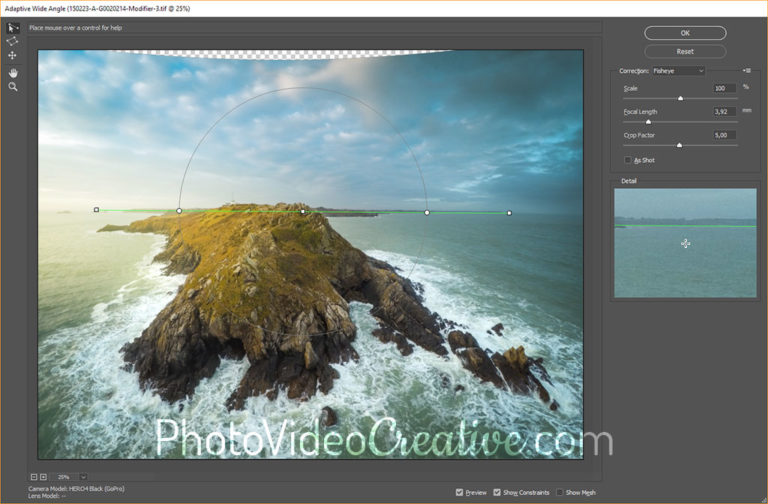Click the Crop Factor value field
Screen dimensions: 768x504
(x=723, y=135)
